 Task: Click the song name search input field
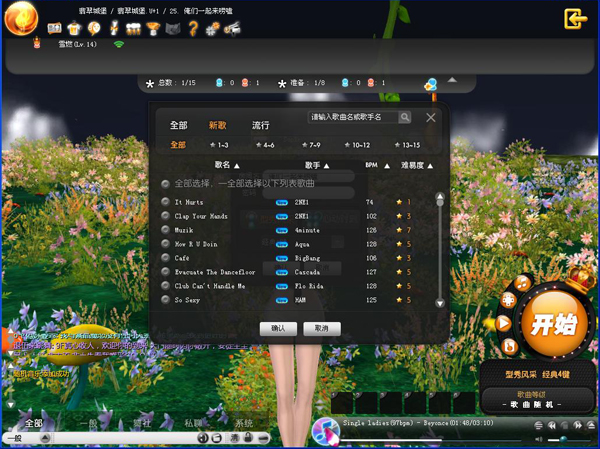point(353,117)
